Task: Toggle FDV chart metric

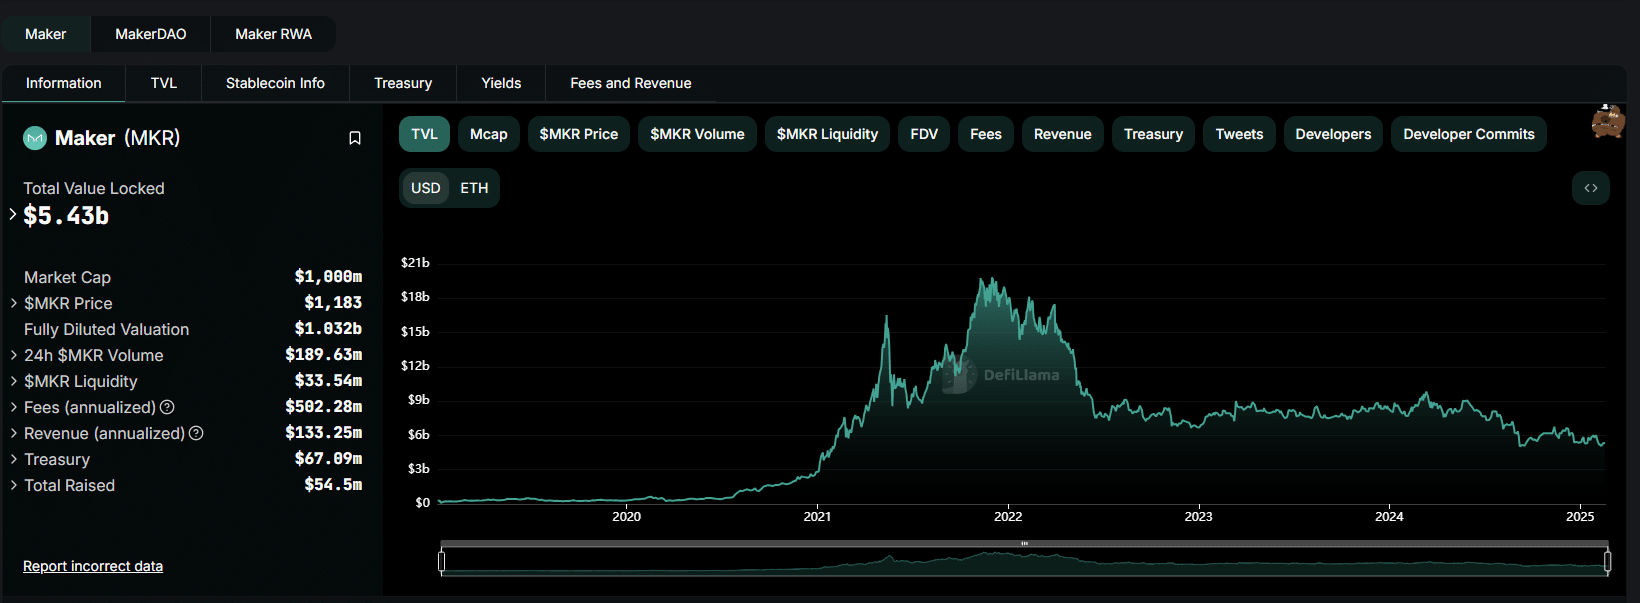Action: 924,134
